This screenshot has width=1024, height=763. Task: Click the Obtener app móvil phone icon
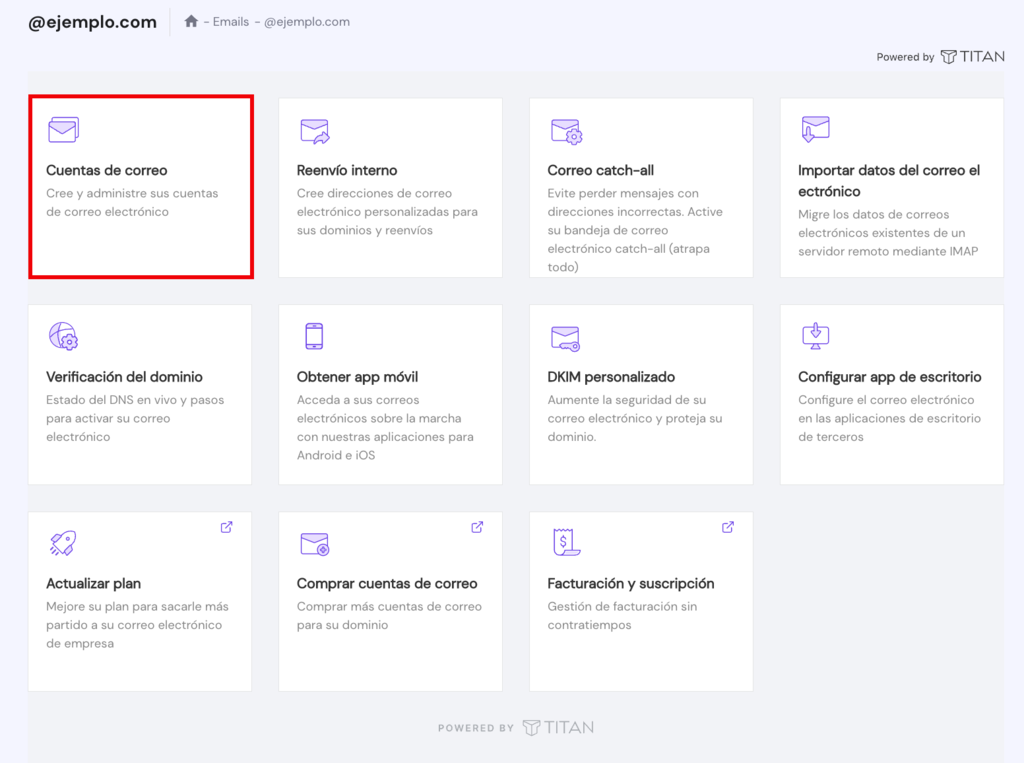pos(314,337)
